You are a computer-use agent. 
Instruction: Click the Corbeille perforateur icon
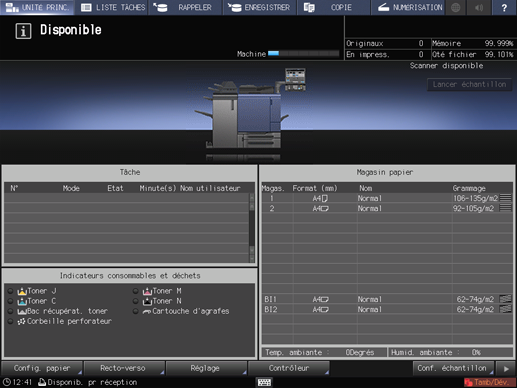[x=22, y=322]
